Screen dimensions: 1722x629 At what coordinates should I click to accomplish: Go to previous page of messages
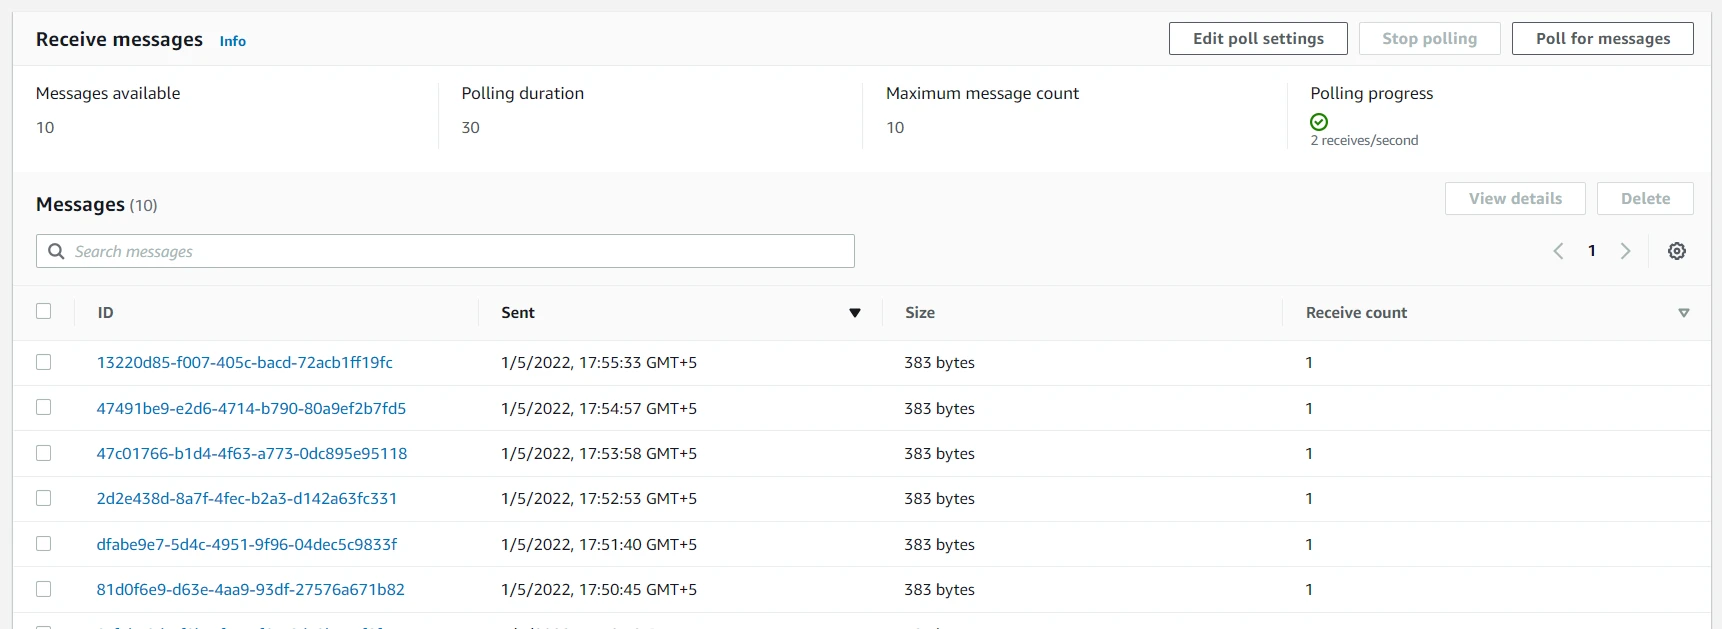[x=1558, y=251]
